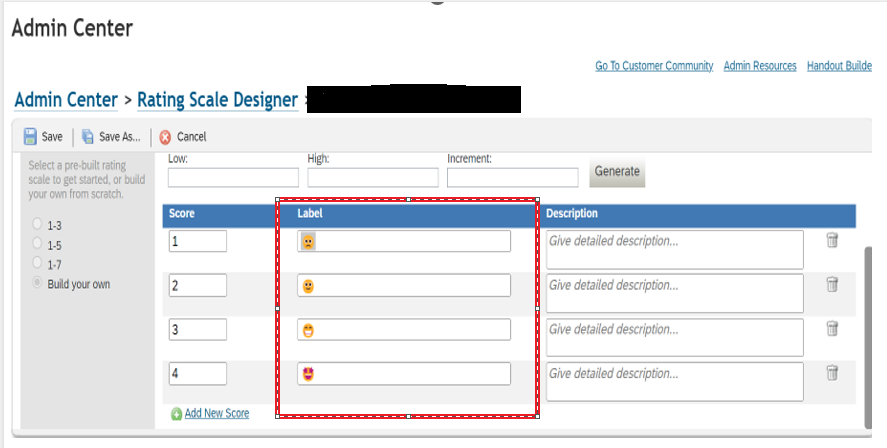Select the 1-5 rating scale radio button
Screen dimensions: 887x448
[37, 243]
